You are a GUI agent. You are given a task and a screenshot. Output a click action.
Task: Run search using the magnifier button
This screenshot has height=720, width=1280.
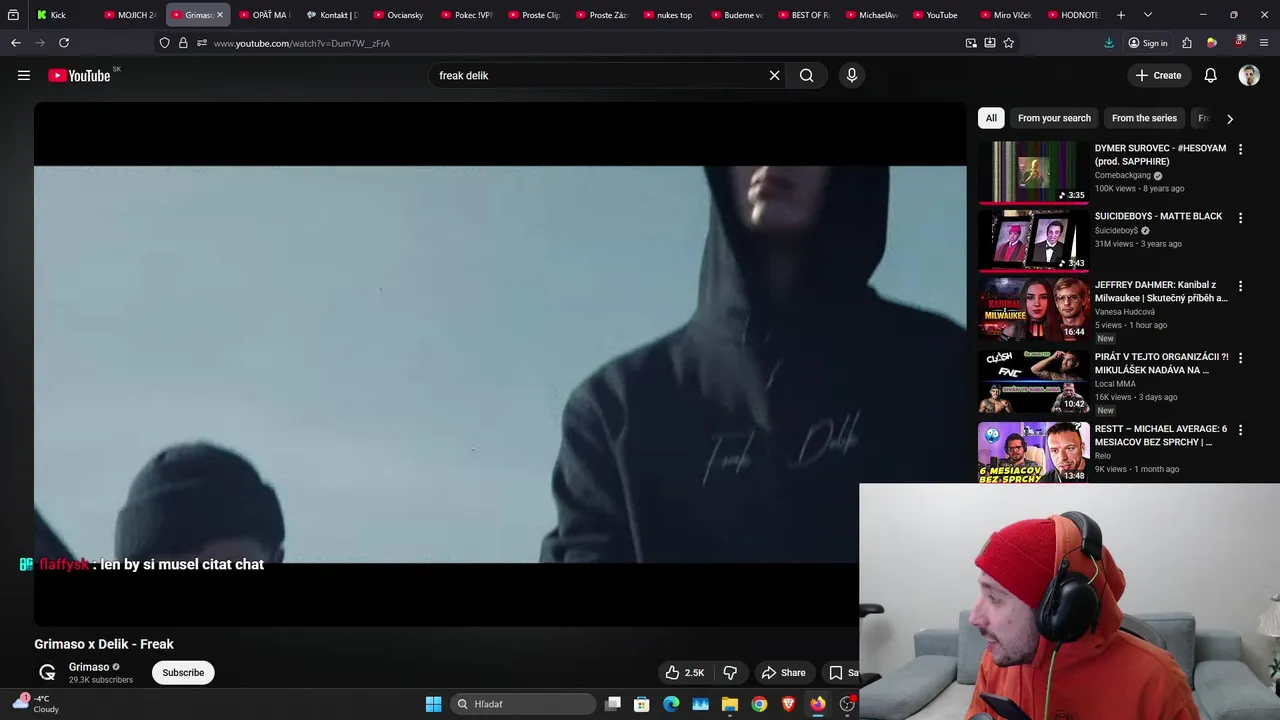coord(806,75)
